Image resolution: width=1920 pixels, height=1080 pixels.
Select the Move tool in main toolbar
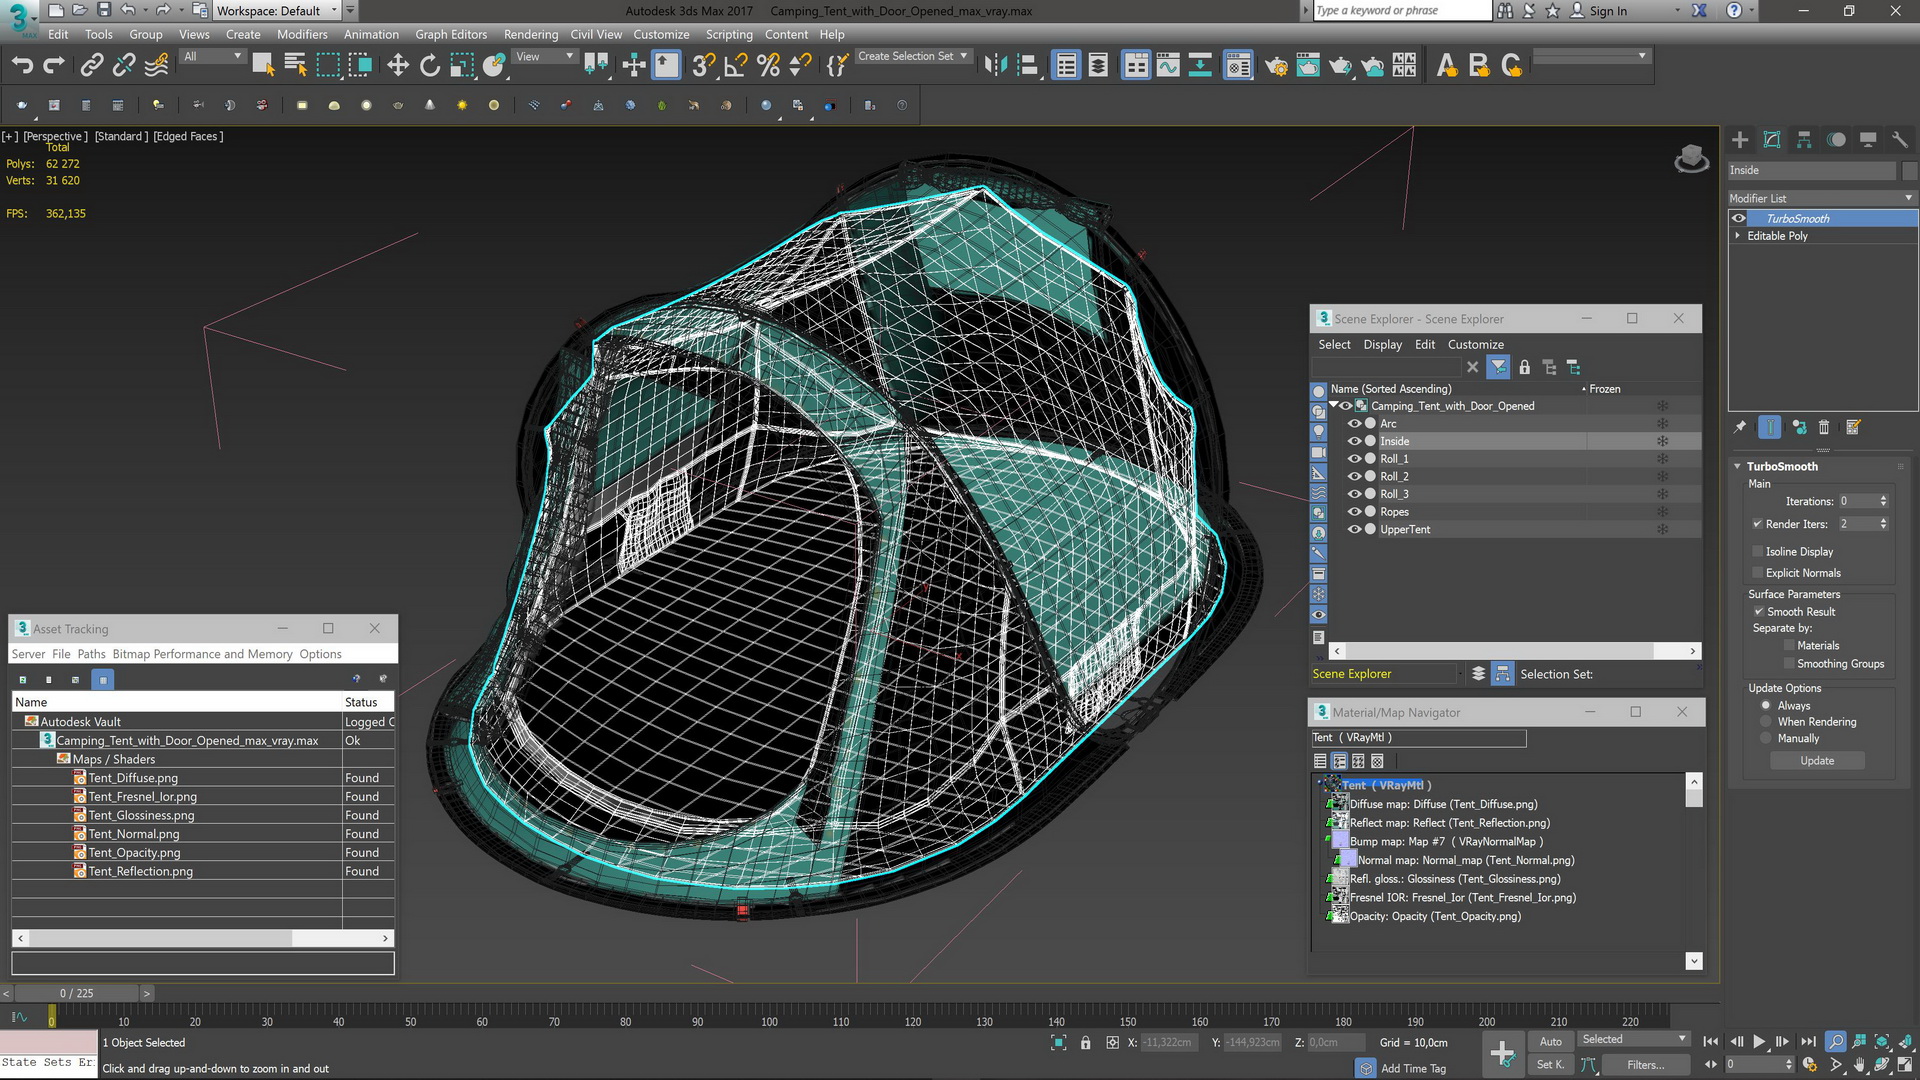(397, 66)
